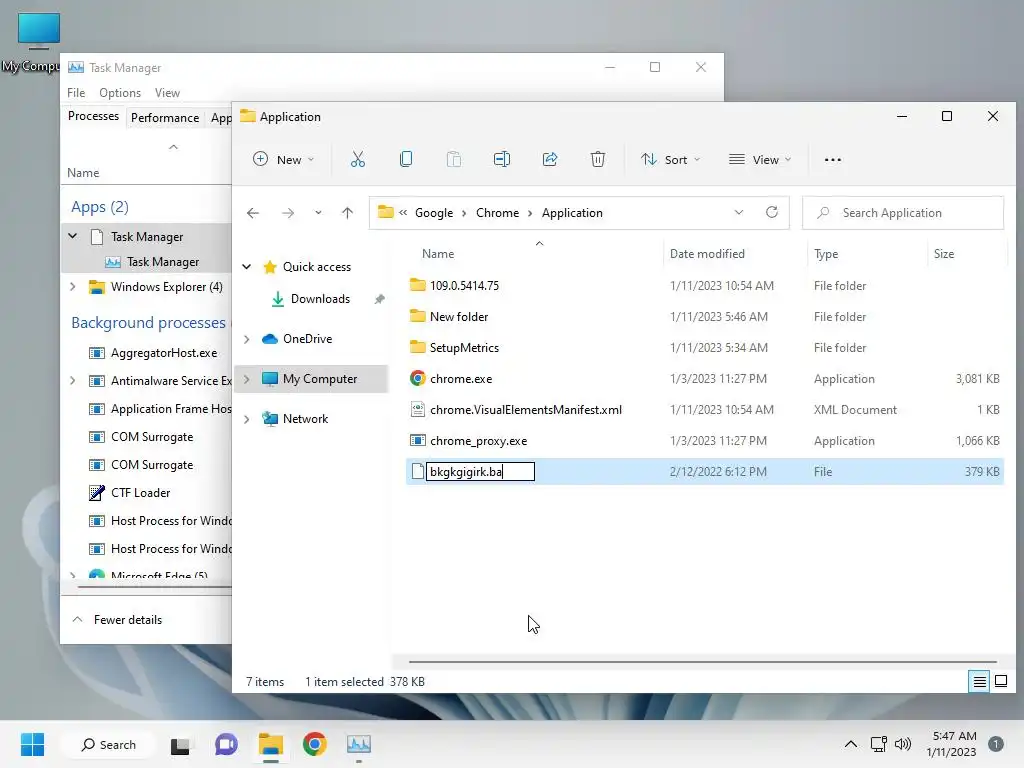Expand the OneDrive tree node
This screenshot has height=768, width=1024.
pyautogui.click(x=247, y=339)
